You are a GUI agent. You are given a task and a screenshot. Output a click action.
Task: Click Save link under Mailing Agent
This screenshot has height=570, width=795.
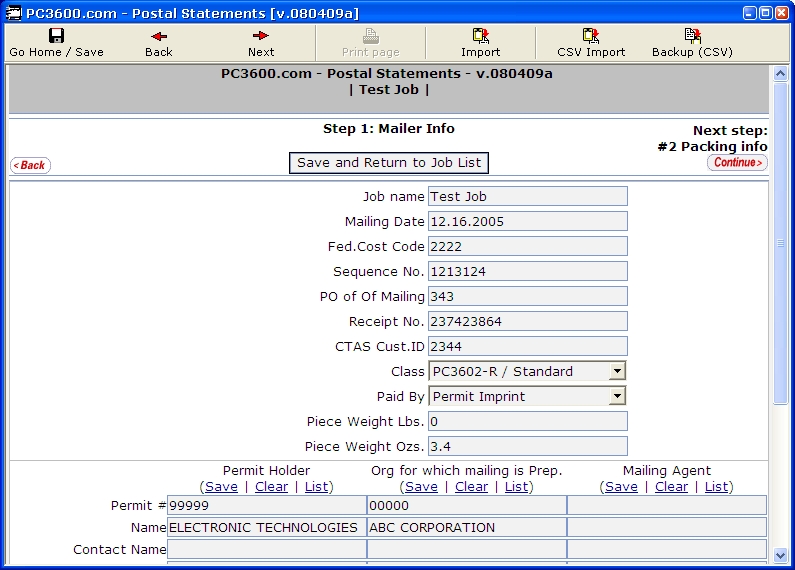(x=621, y=487)
